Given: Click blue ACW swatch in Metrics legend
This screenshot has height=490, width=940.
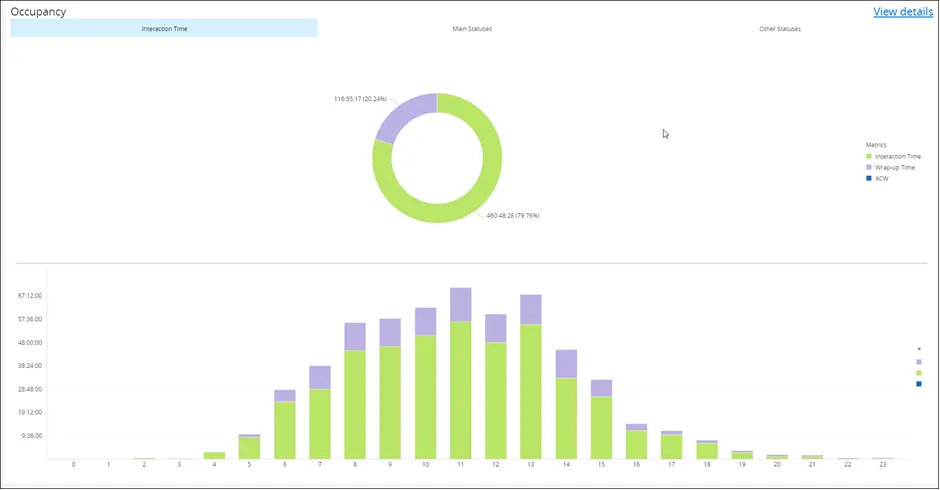Looking at the screenshot, I should [869, 178].
